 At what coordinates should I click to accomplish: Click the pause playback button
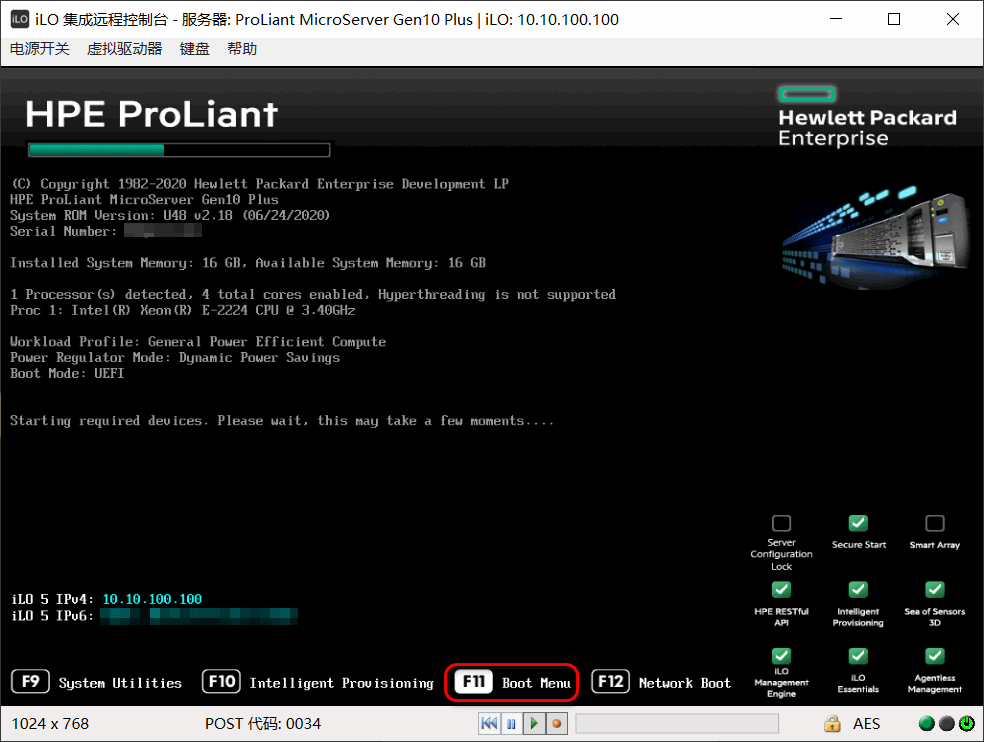[x=511, y=724]
